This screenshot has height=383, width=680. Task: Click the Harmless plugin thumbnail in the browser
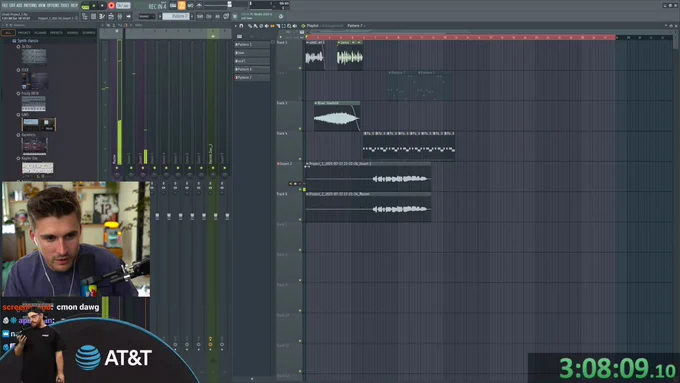(34, 146)
